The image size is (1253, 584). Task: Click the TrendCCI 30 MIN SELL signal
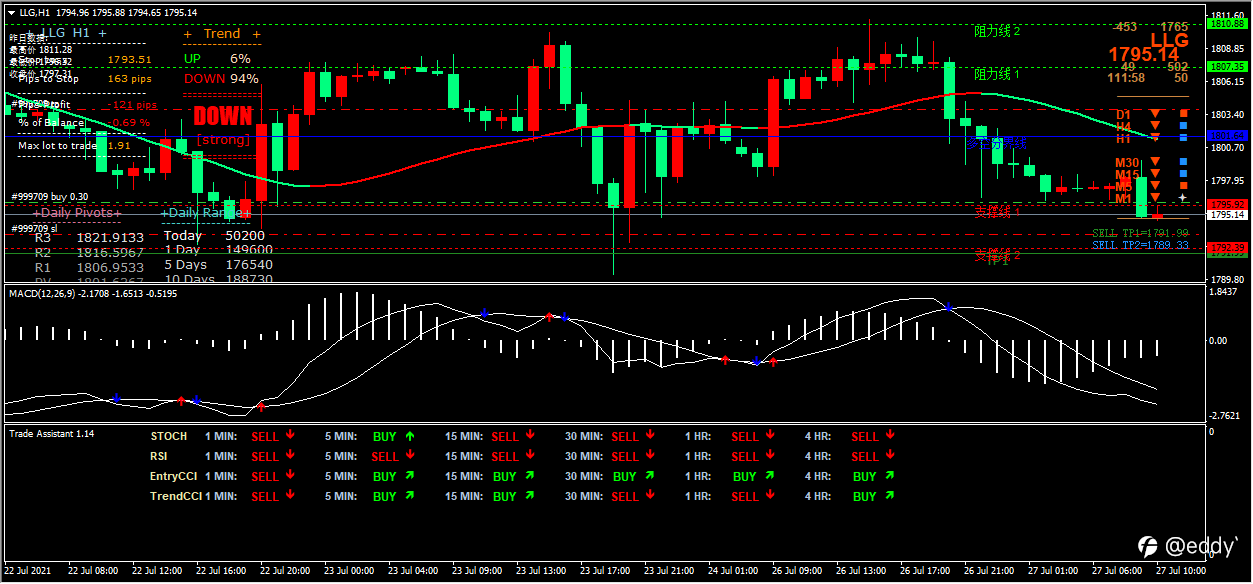pyautogui.click(x=625, y=496)
